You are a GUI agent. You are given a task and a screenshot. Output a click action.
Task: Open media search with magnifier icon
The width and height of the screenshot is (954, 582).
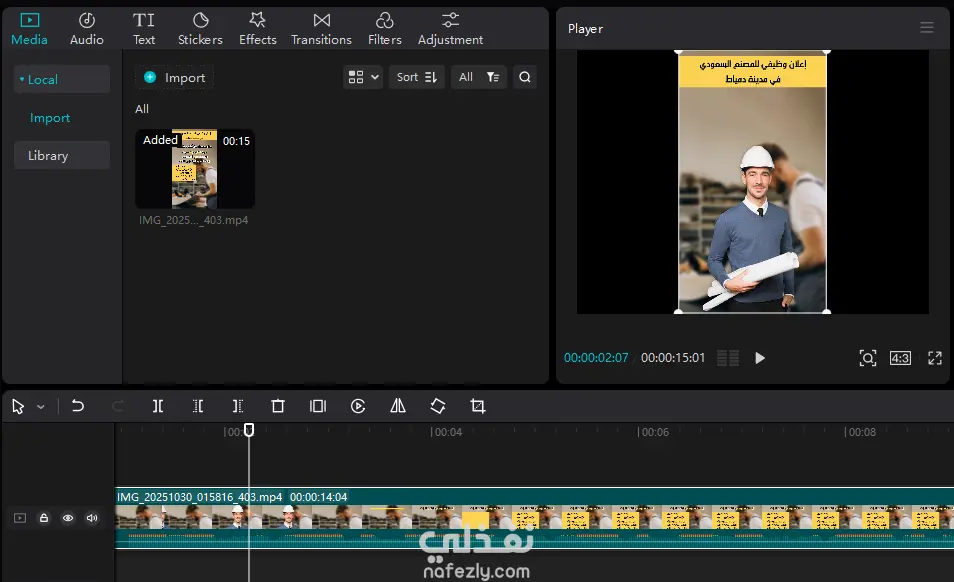tap(525, 77)
